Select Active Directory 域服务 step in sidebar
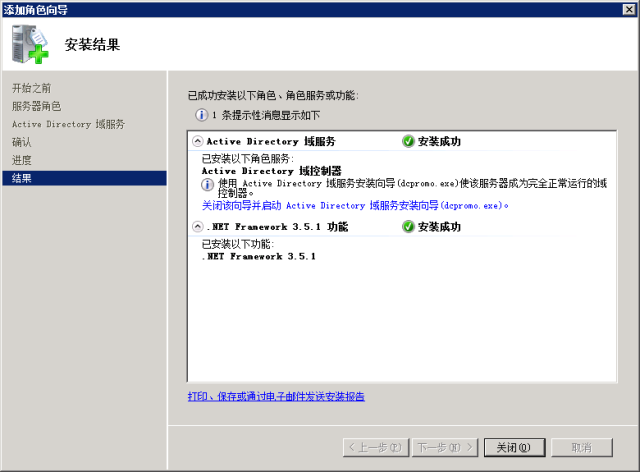Image resolution: width=640 pixels, height=472 pixels. click(68, 124)
